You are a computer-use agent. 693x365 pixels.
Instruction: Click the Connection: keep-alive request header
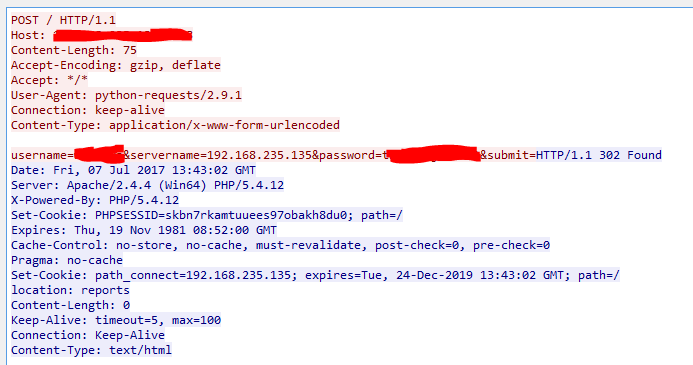coord(88,110)
